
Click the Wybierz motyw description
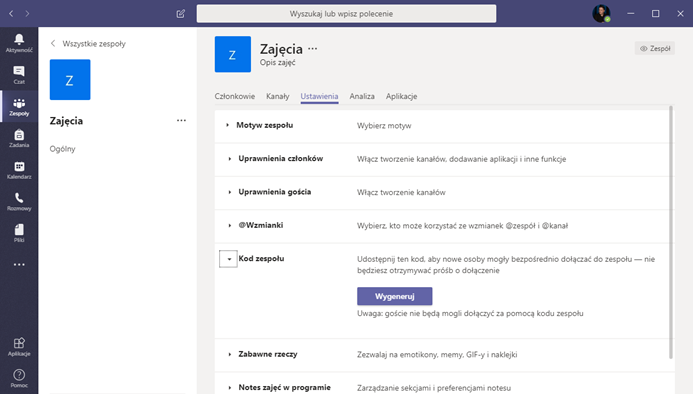(x=384, y=126)
